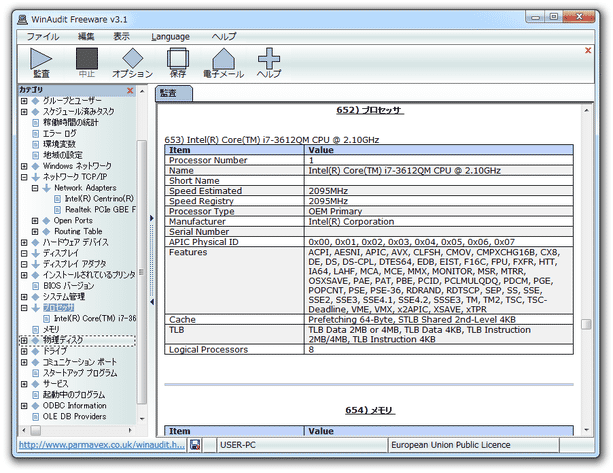Image resolution: width=613 pixels, height=473 pixels.
Task: Select 起動中のプログラム tree item
Action: coord(74,395)
